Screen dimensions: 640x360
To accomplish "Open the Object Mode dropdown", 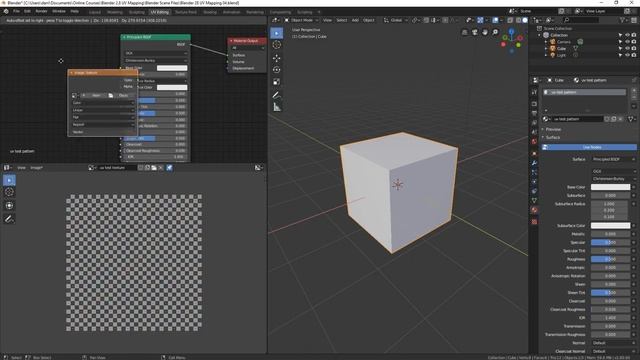I will click(302, 20).
